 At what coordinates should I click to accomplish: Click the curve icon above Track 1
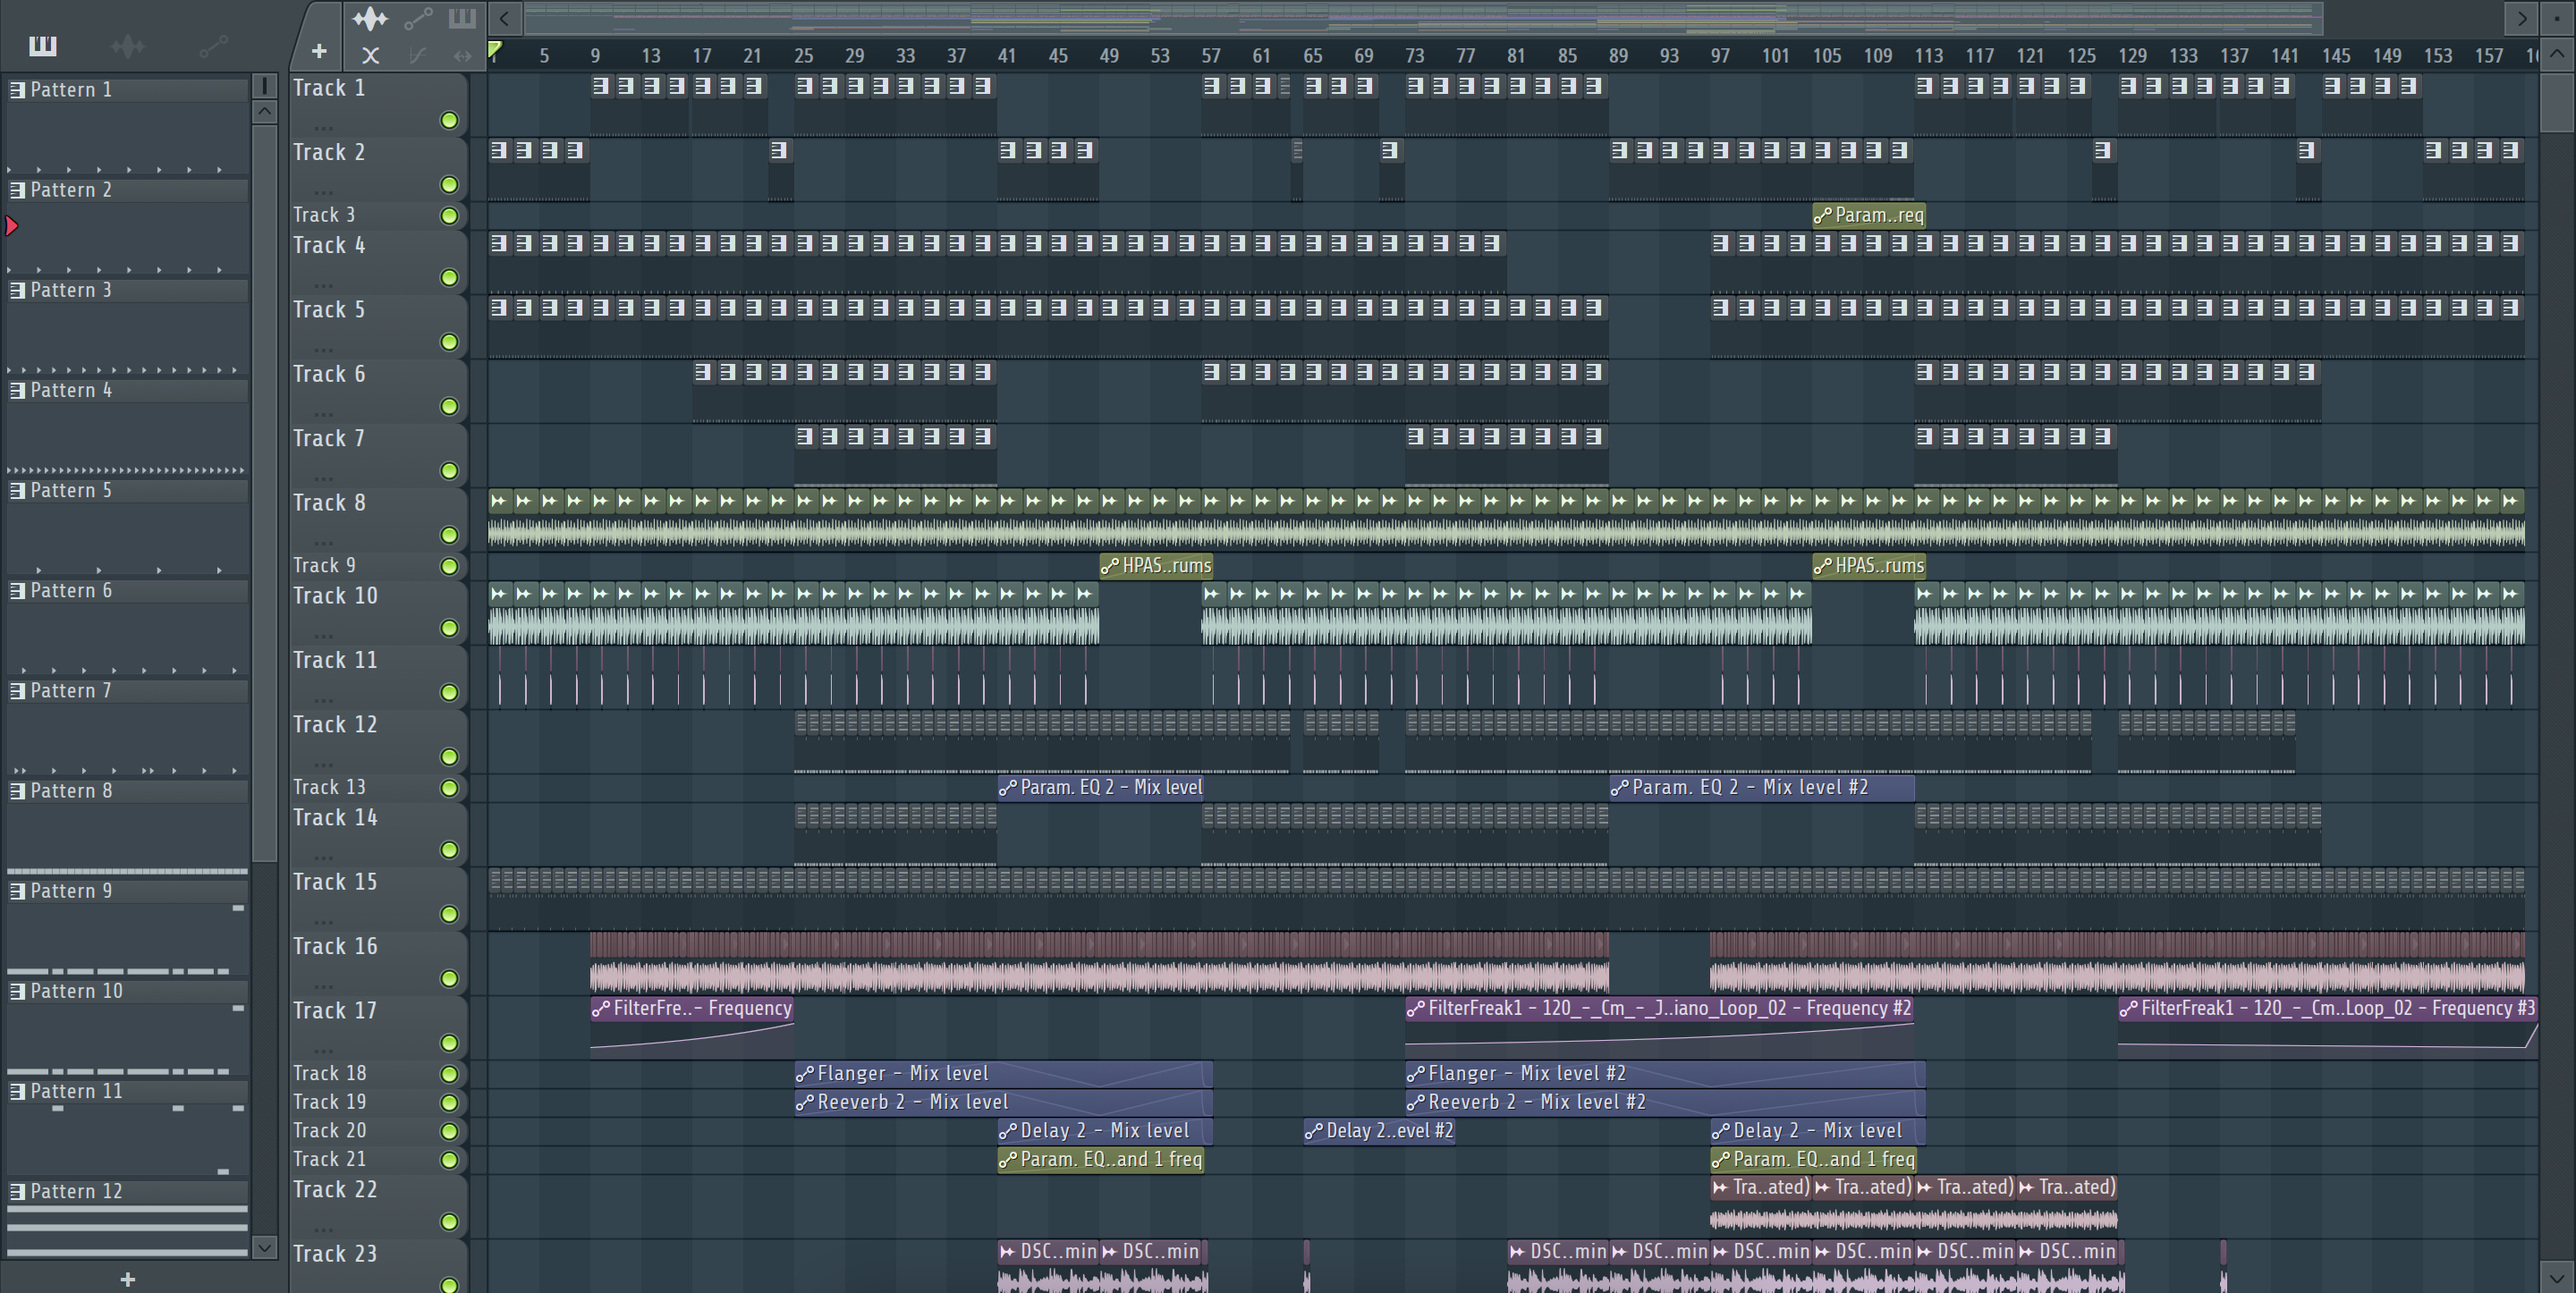[418, 56]
